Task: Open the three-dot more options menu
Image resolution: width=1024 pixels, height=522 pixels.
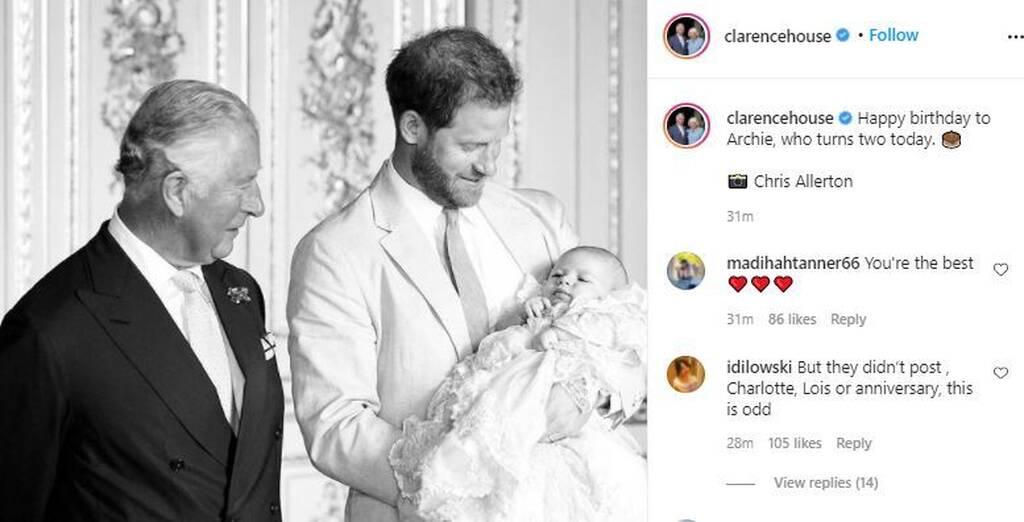Action: coord(1015,36)
